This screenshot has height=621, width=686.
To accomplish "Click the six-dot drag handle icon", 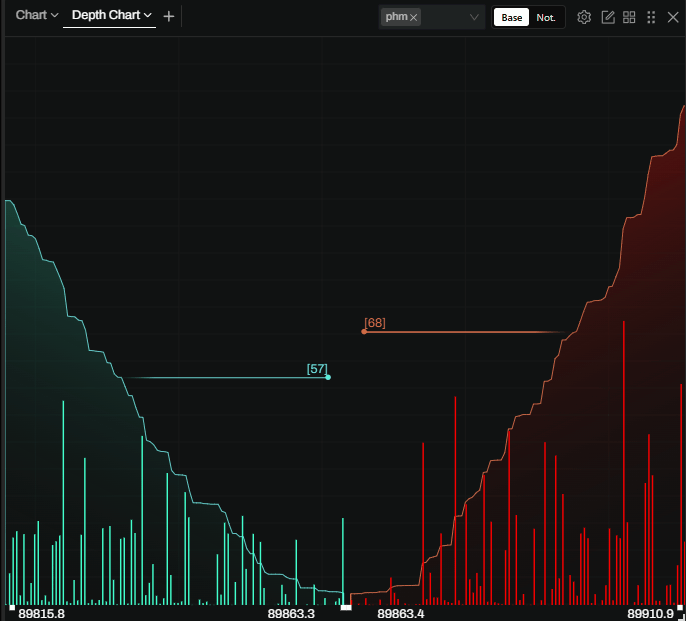I will (x=651, y=17).
